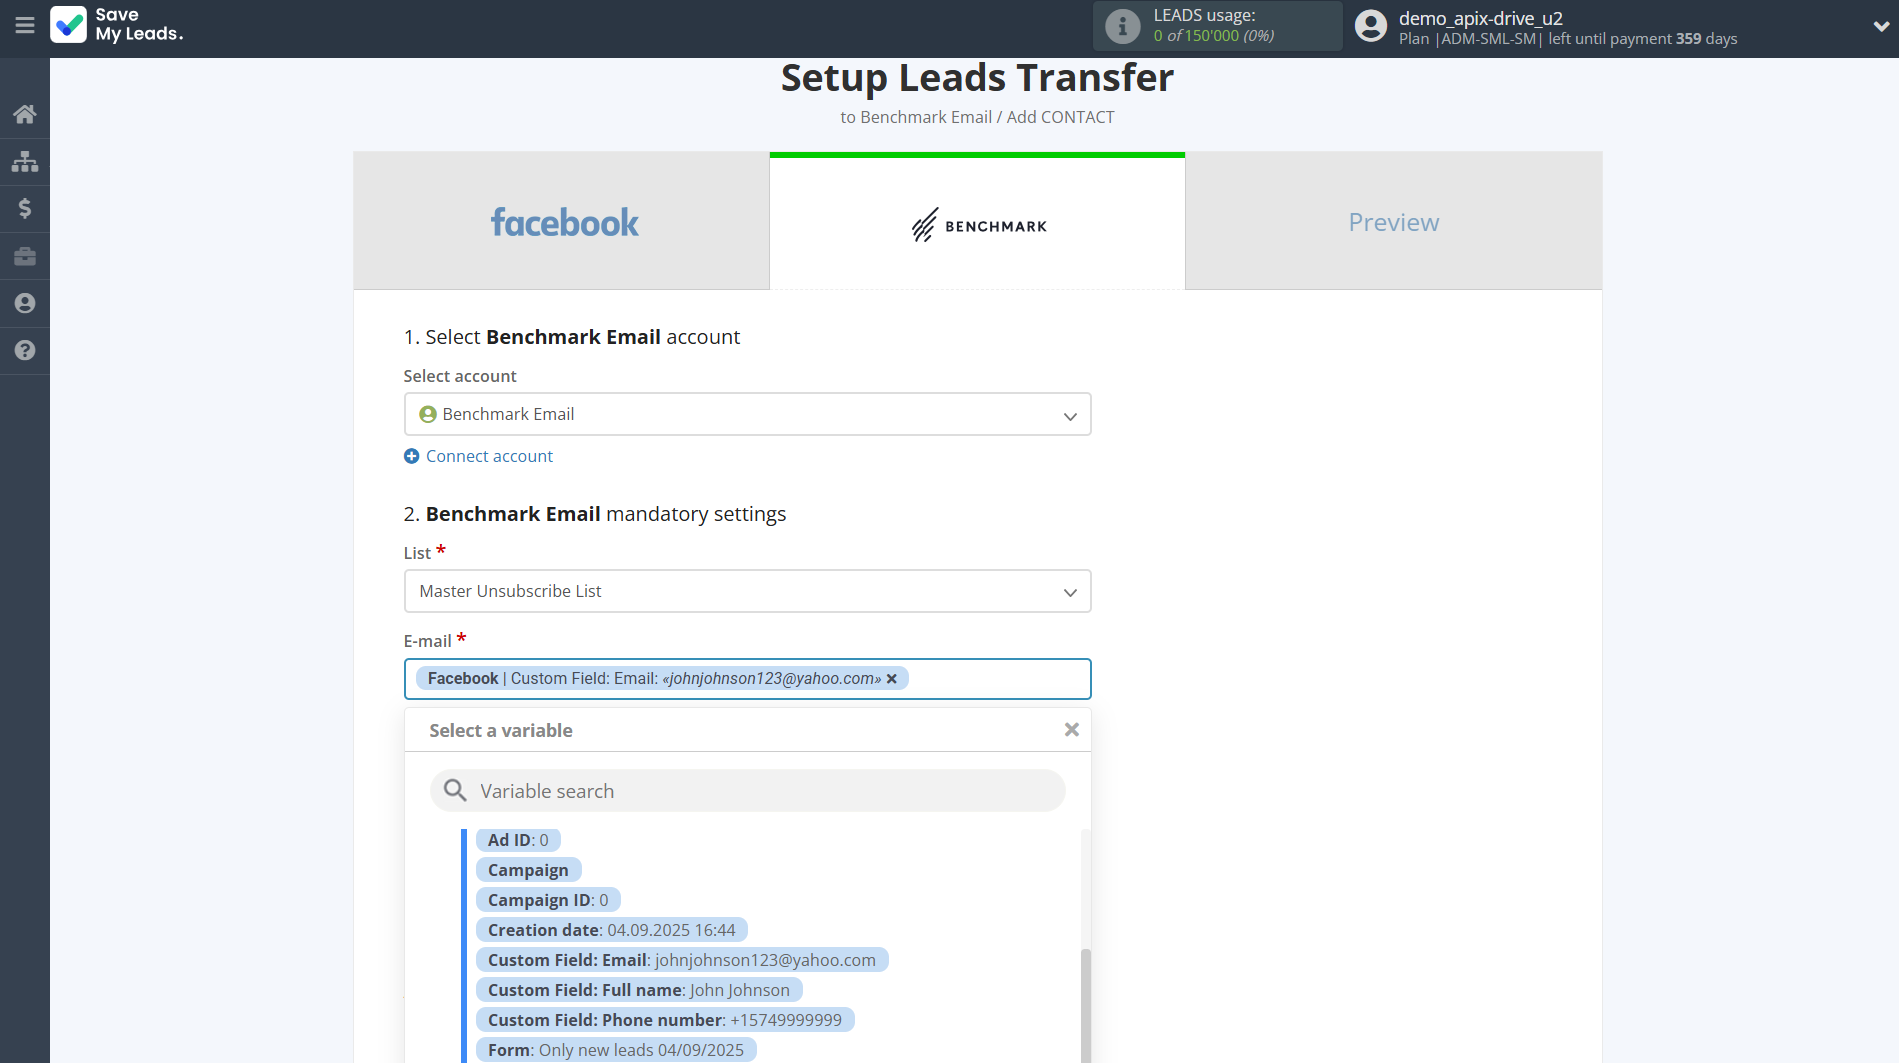The width and height of the screenshot is (1899, 1063).
Task: Expand the List dropdown
Action: click(747, 591)
